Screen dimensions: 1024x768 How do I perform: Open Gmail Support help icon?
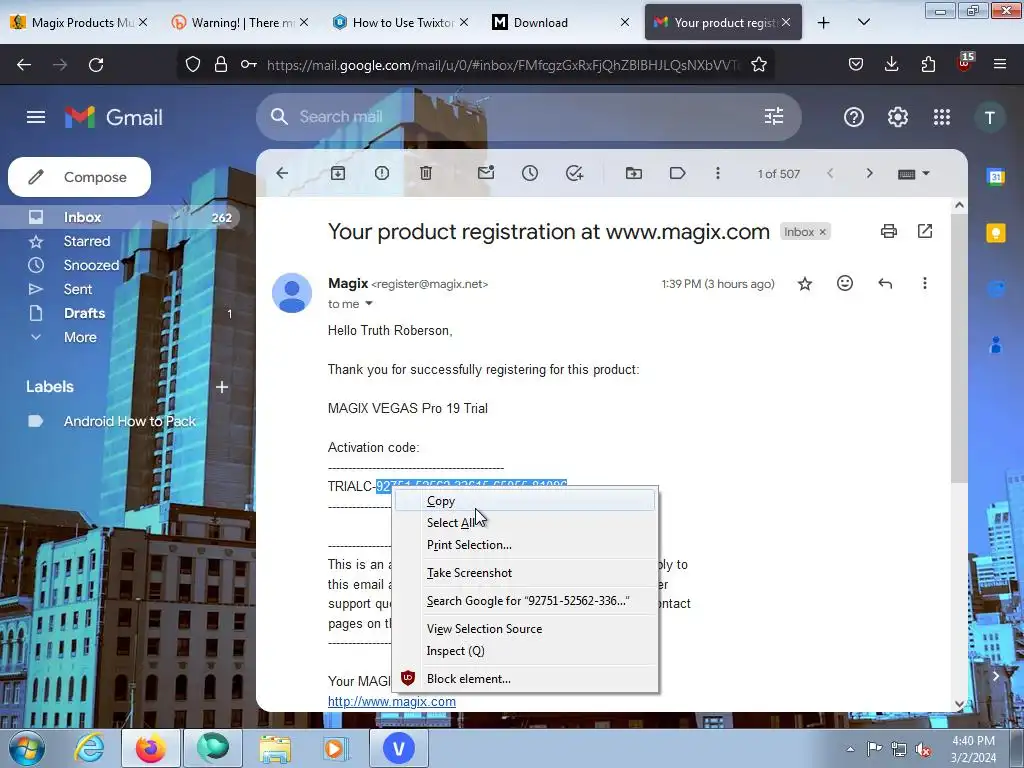854,117
